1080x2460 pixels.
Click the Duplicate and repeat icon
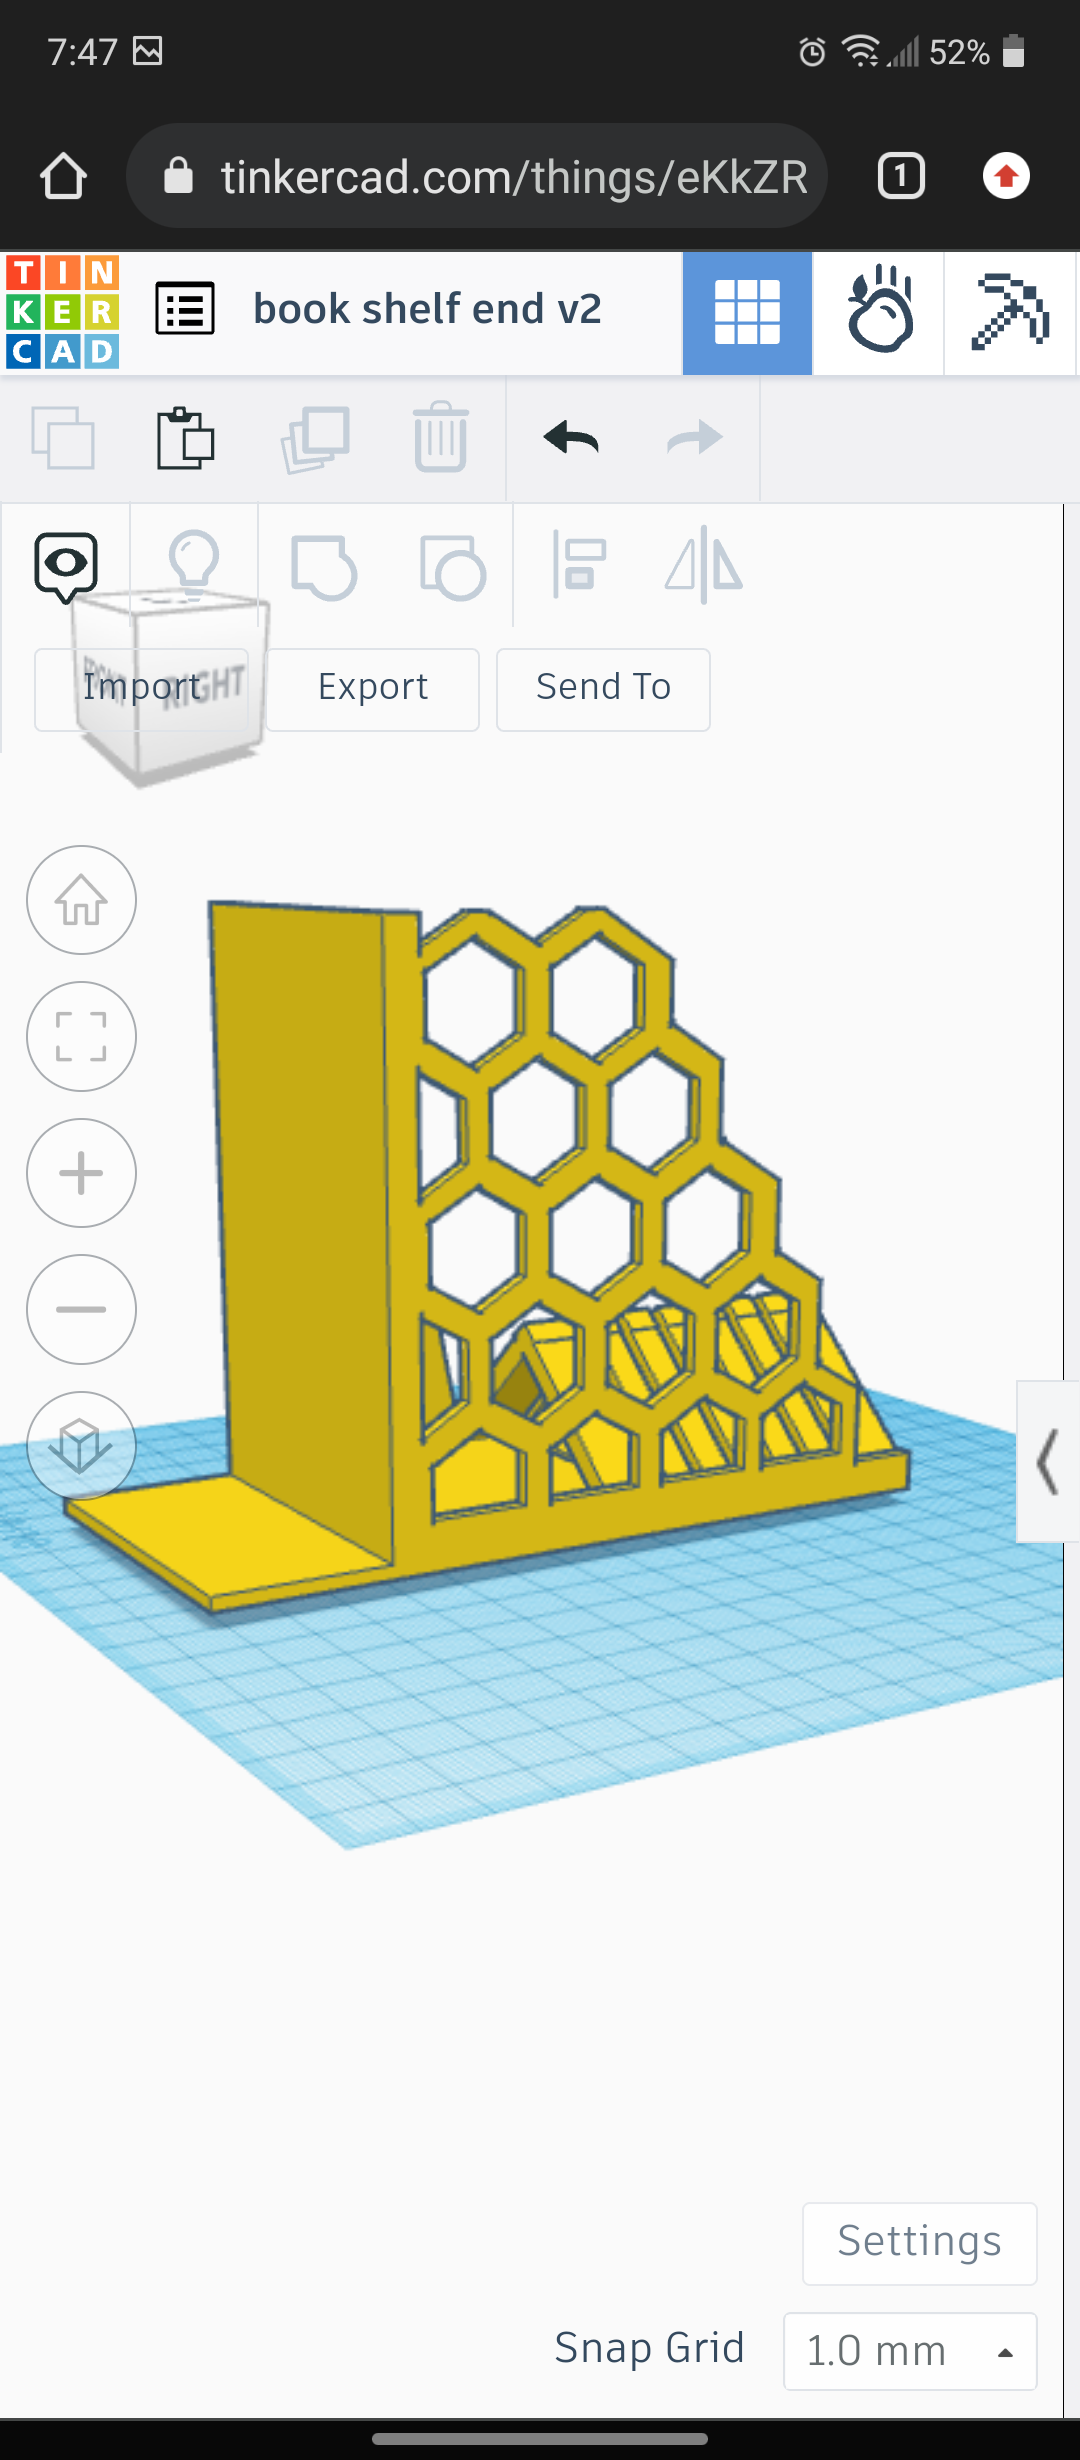pos(315,438)
